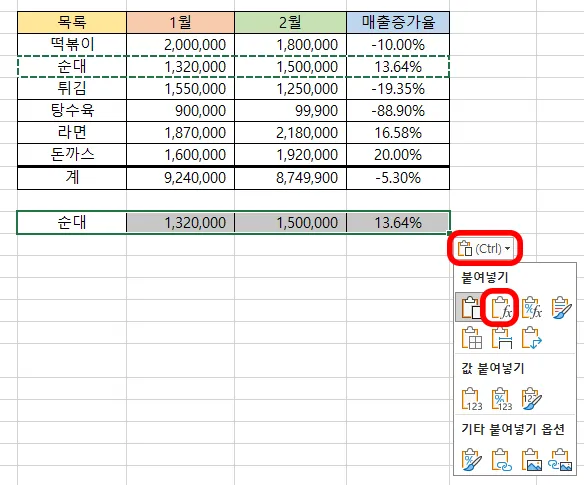Click the 2,000,000 cell

click(x=181, y=45)
